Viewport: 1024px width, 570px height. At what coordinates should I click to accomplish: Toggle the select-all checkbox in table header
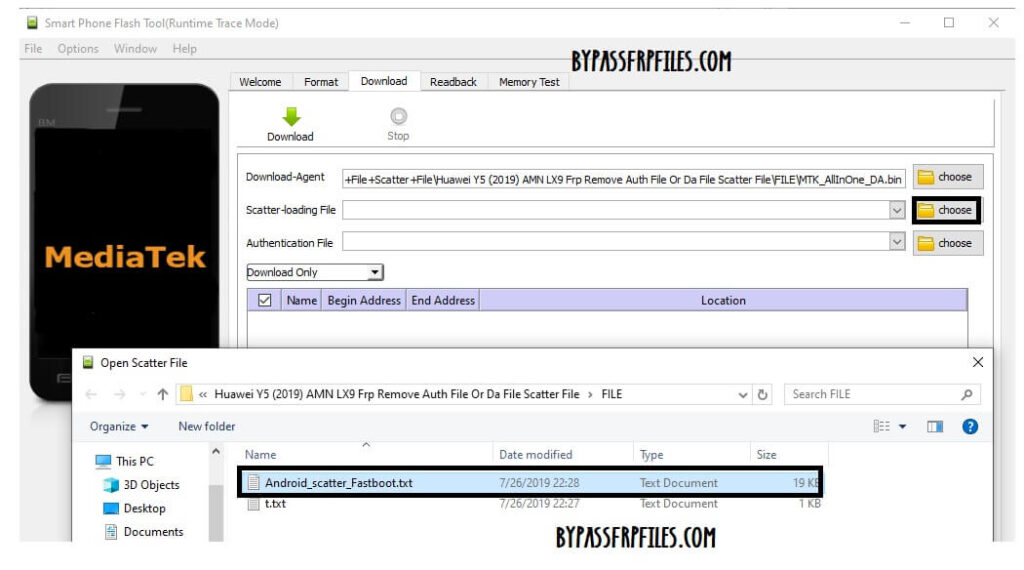coord(265,300)
